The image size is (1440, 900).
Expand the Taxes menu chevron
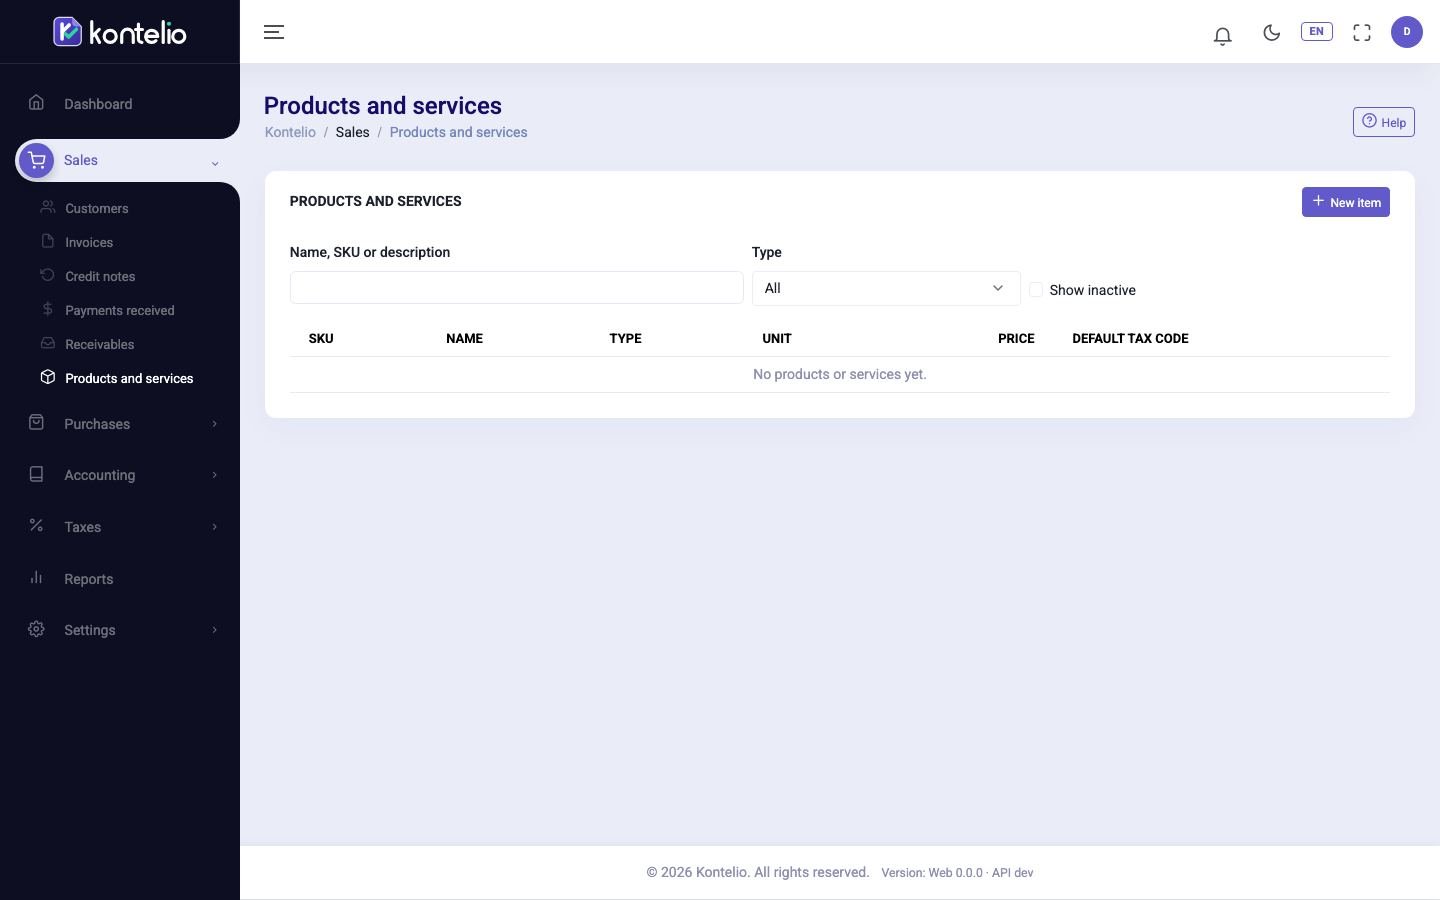[214, 527]
